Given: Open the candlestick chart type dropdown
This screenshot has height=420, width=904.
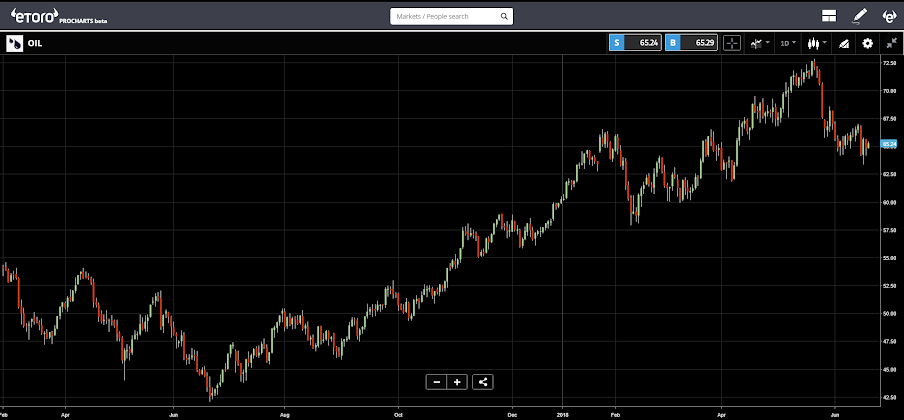Looking at the screenshot, I should 818,43.
